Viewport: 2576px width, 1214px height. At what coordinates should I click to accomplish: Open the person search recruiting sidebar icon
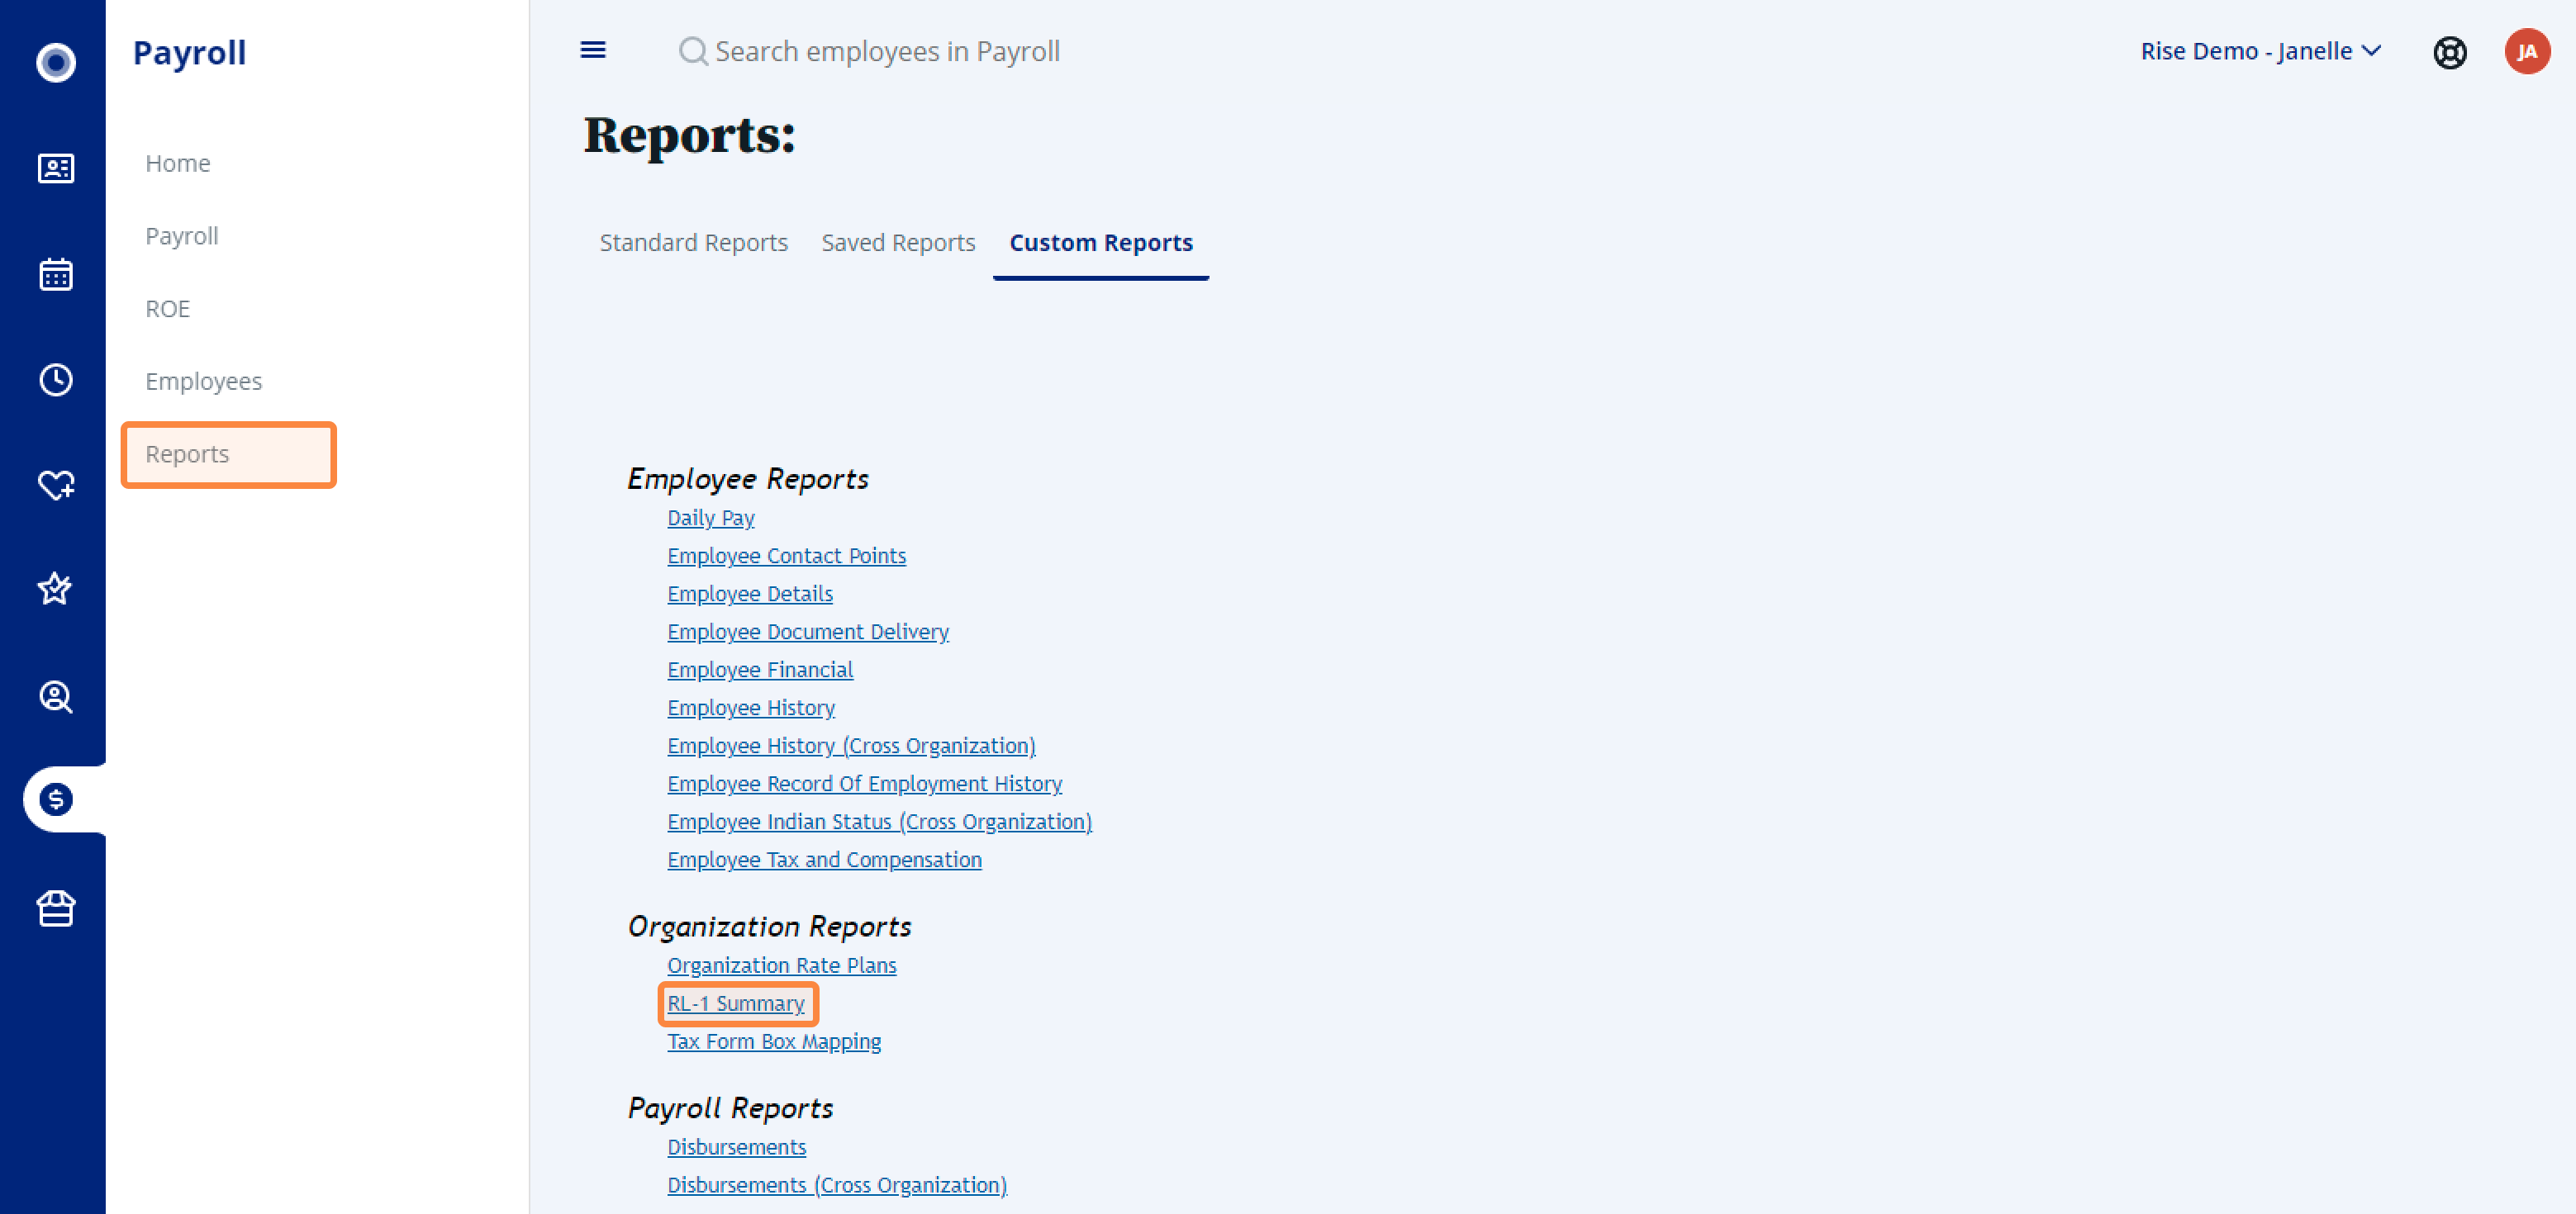click(56, 696)
